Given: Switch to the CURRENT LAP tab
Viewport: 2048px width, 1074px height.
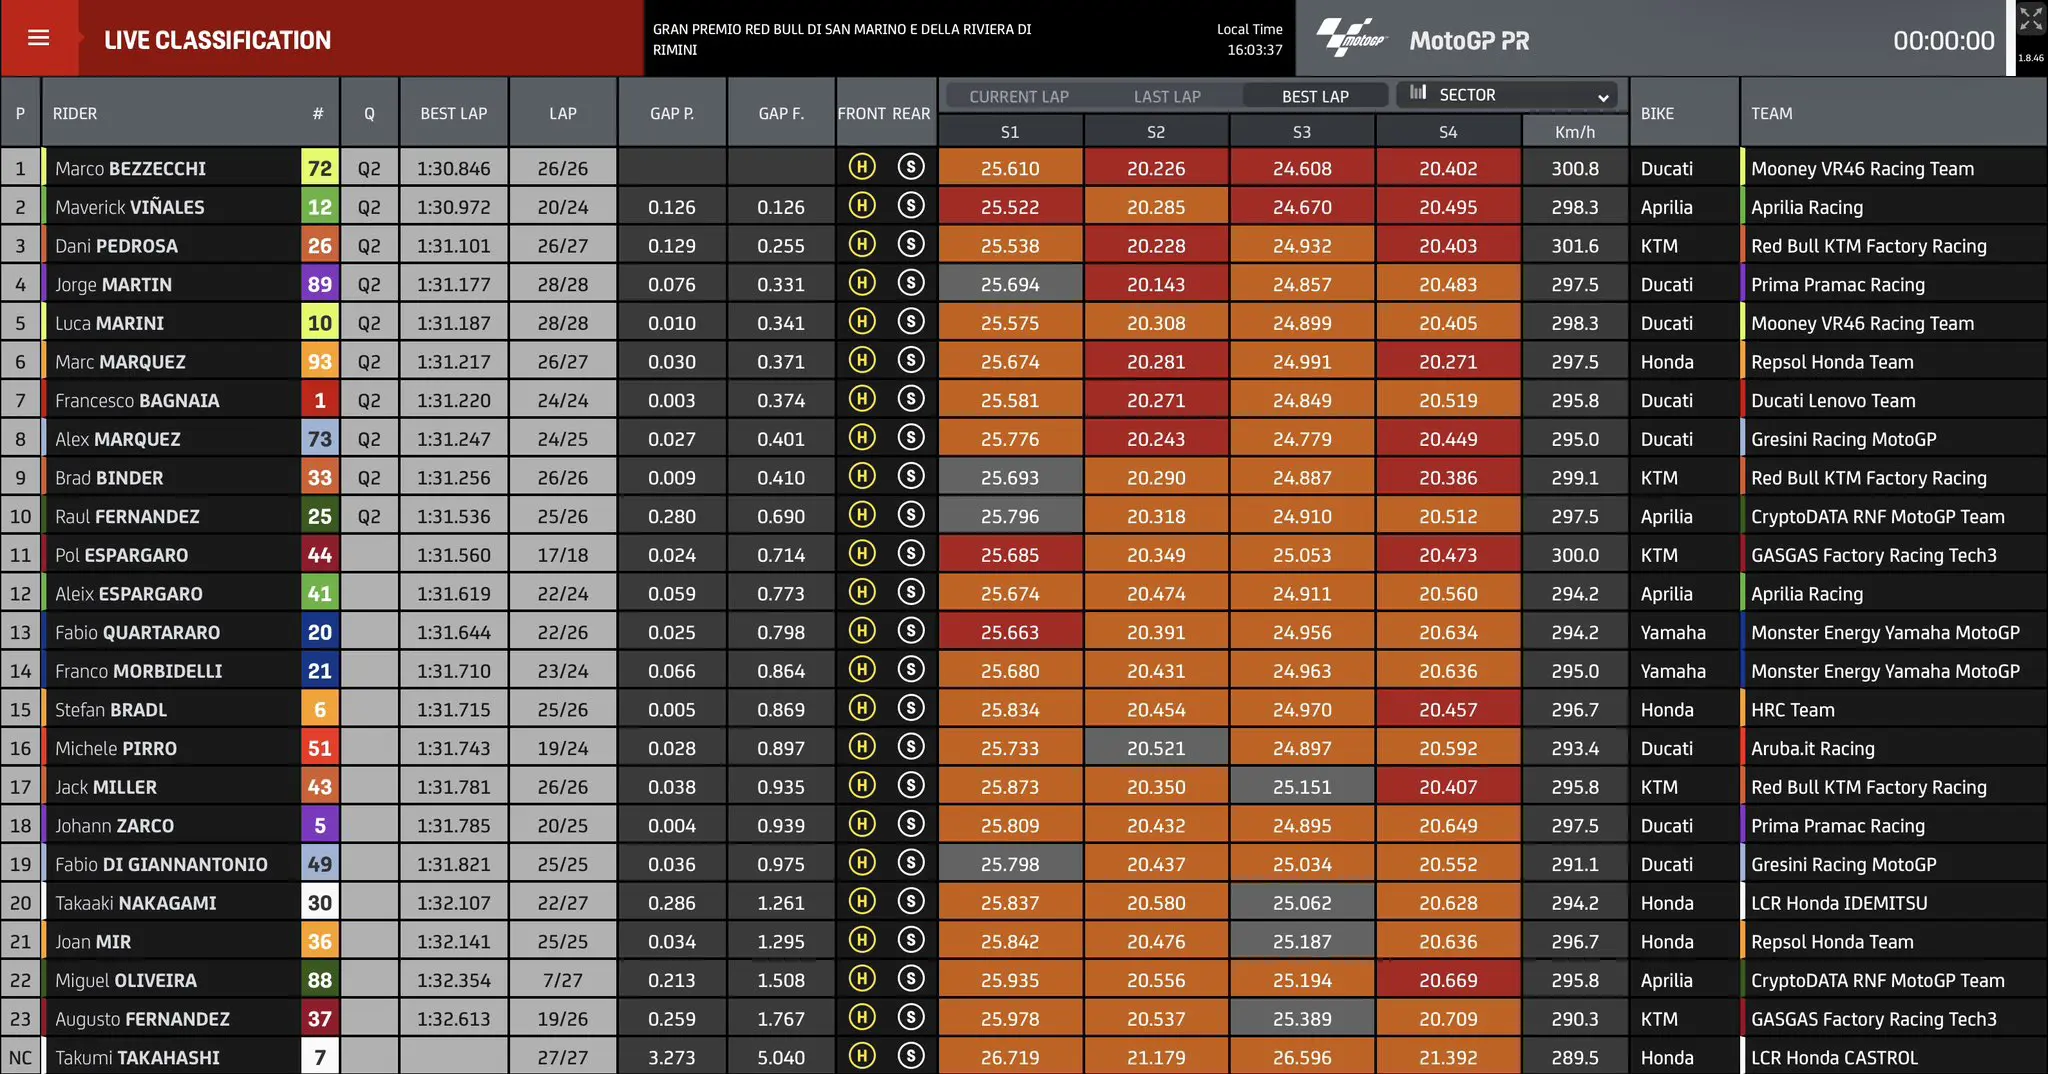Looking at the screenshot, I should pyautogui.click(x=1019, y=96).
